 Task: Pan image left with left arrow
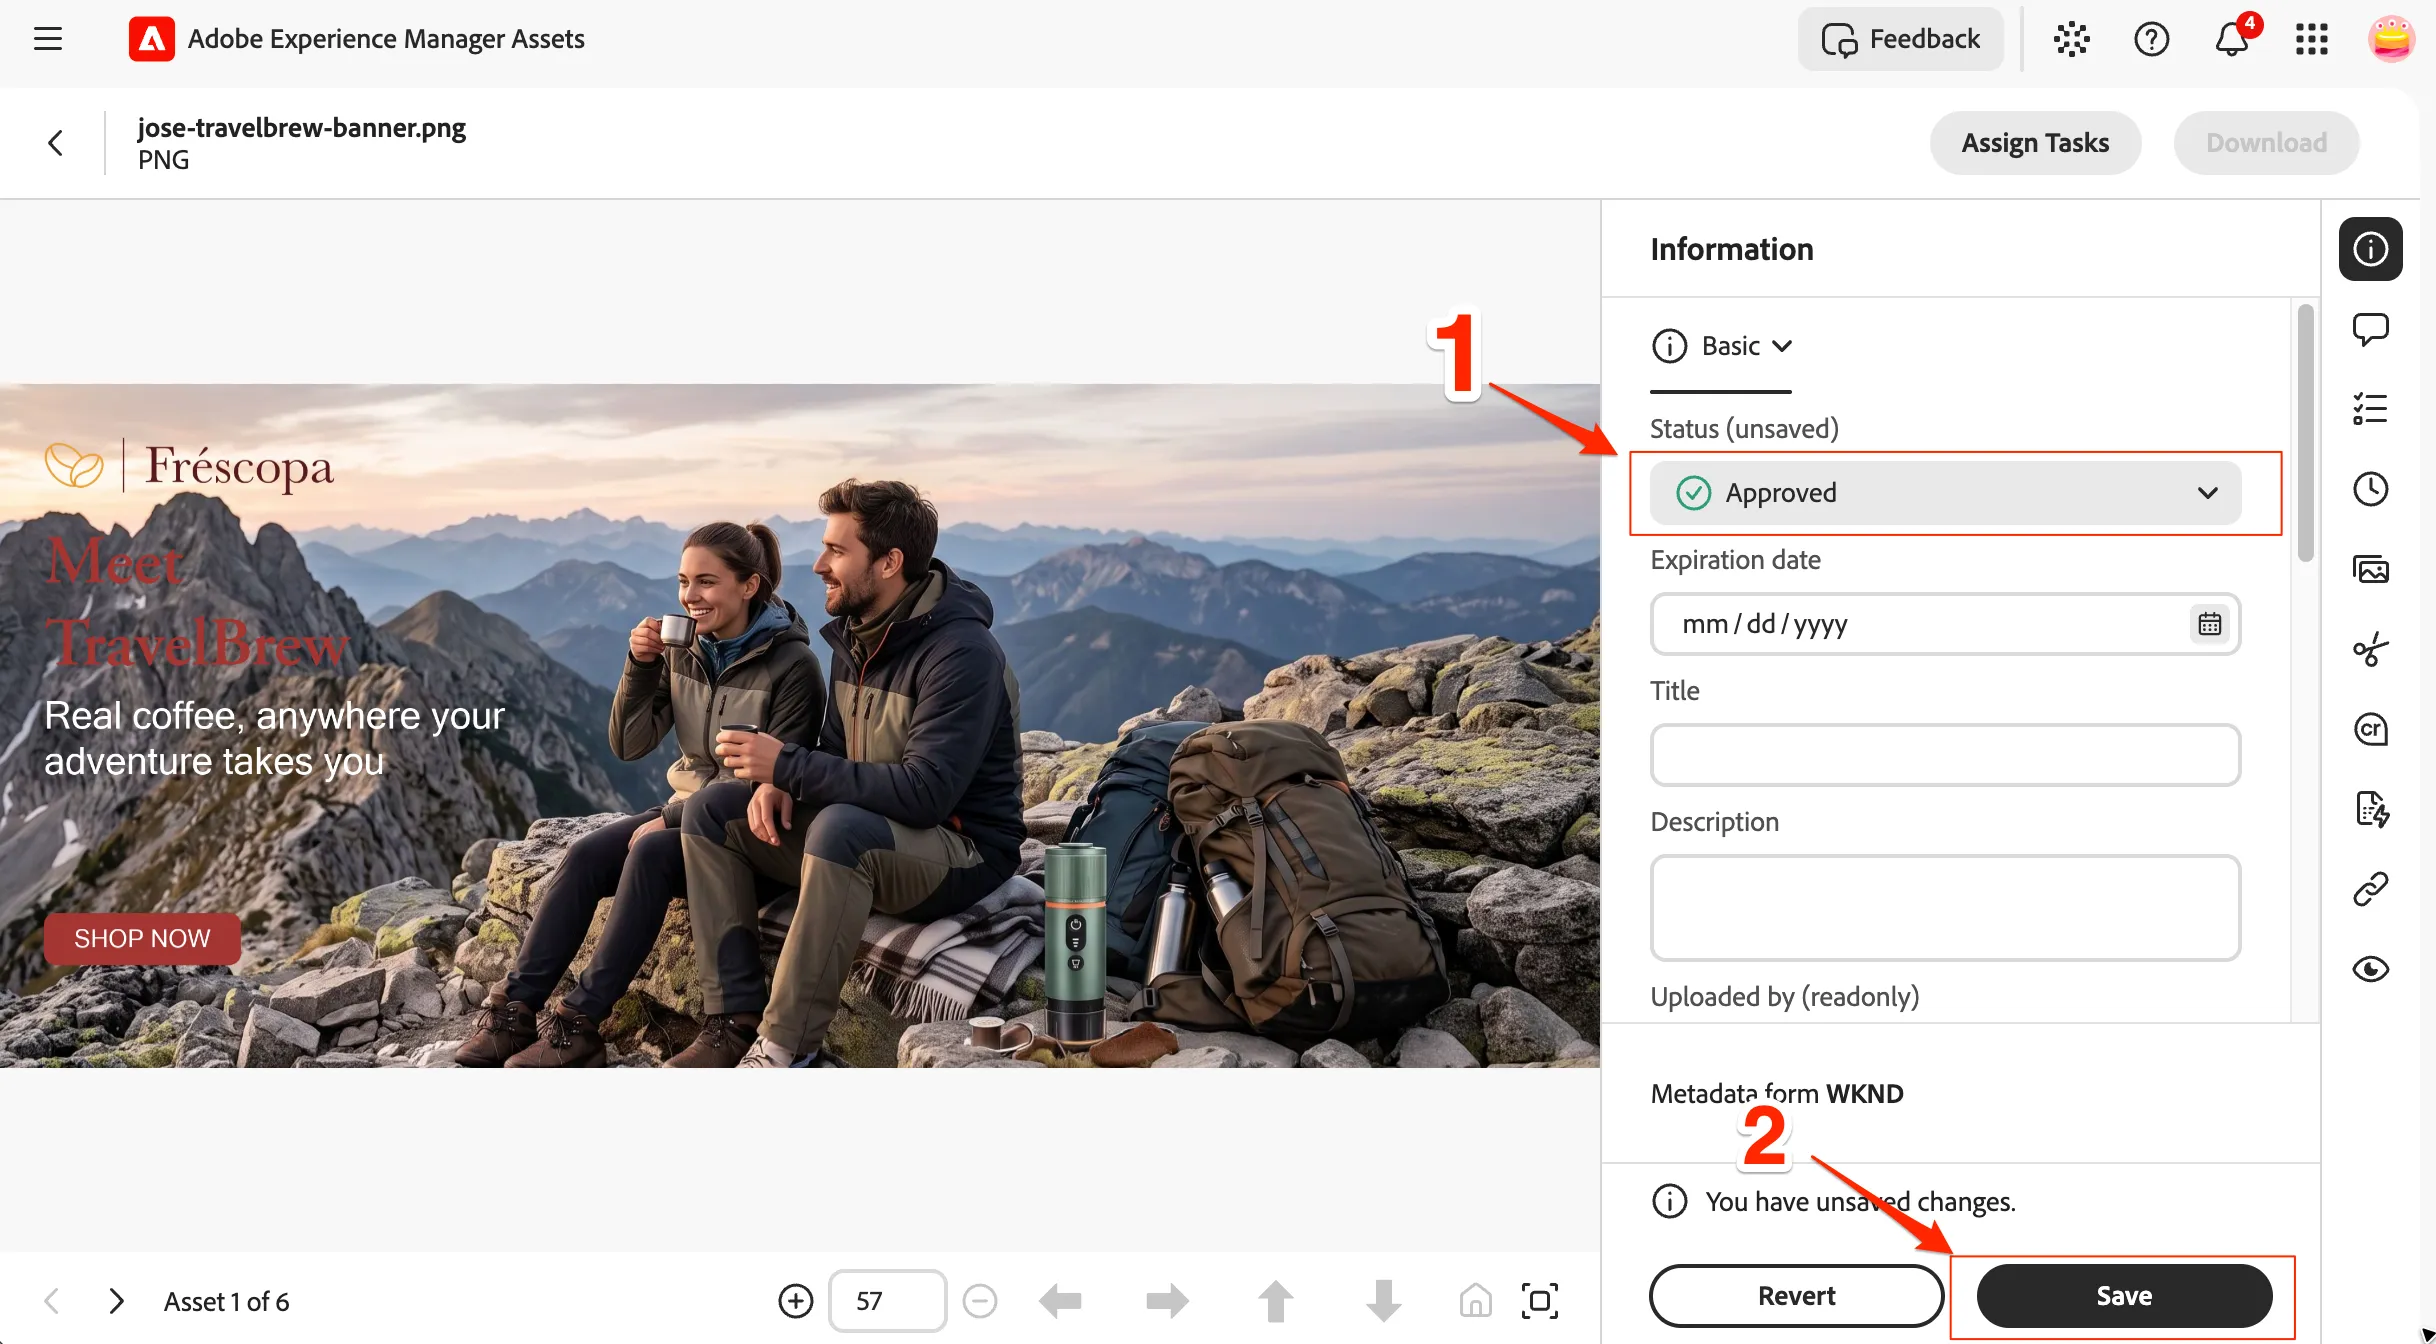click(1060, 1301)
